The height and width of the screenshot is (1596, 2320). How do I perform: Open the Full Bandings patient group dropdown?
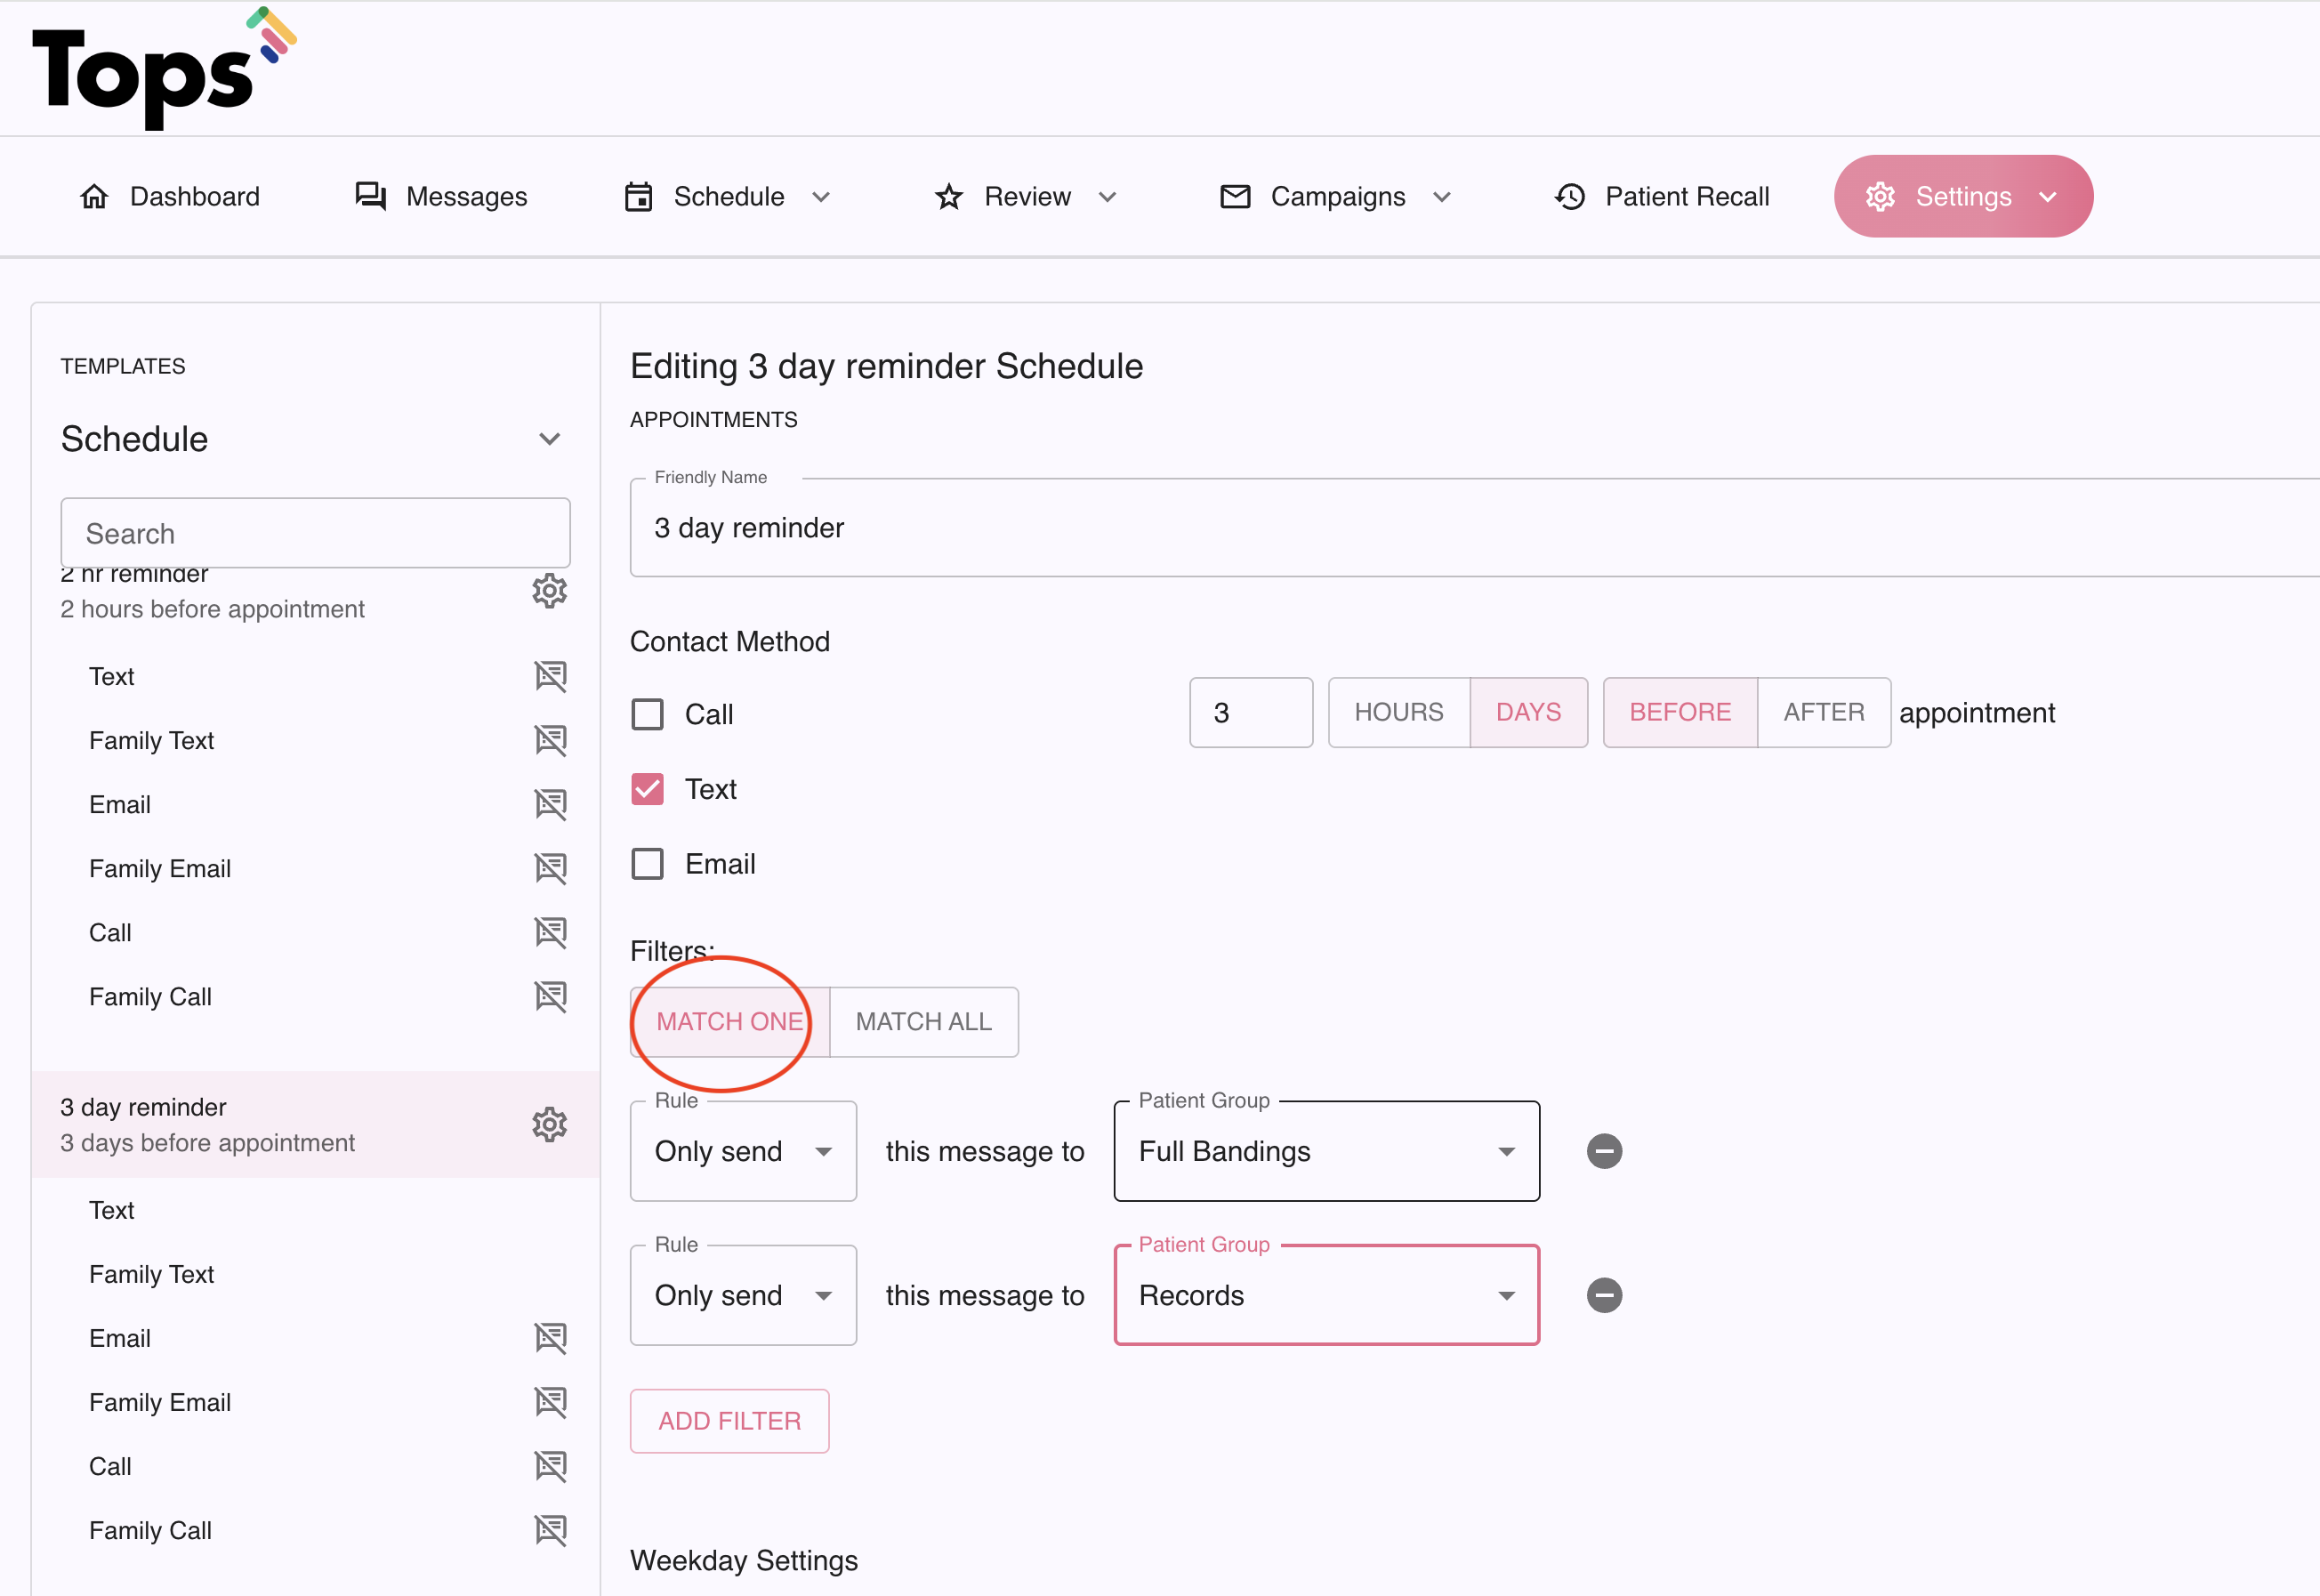(1326, 1151)
